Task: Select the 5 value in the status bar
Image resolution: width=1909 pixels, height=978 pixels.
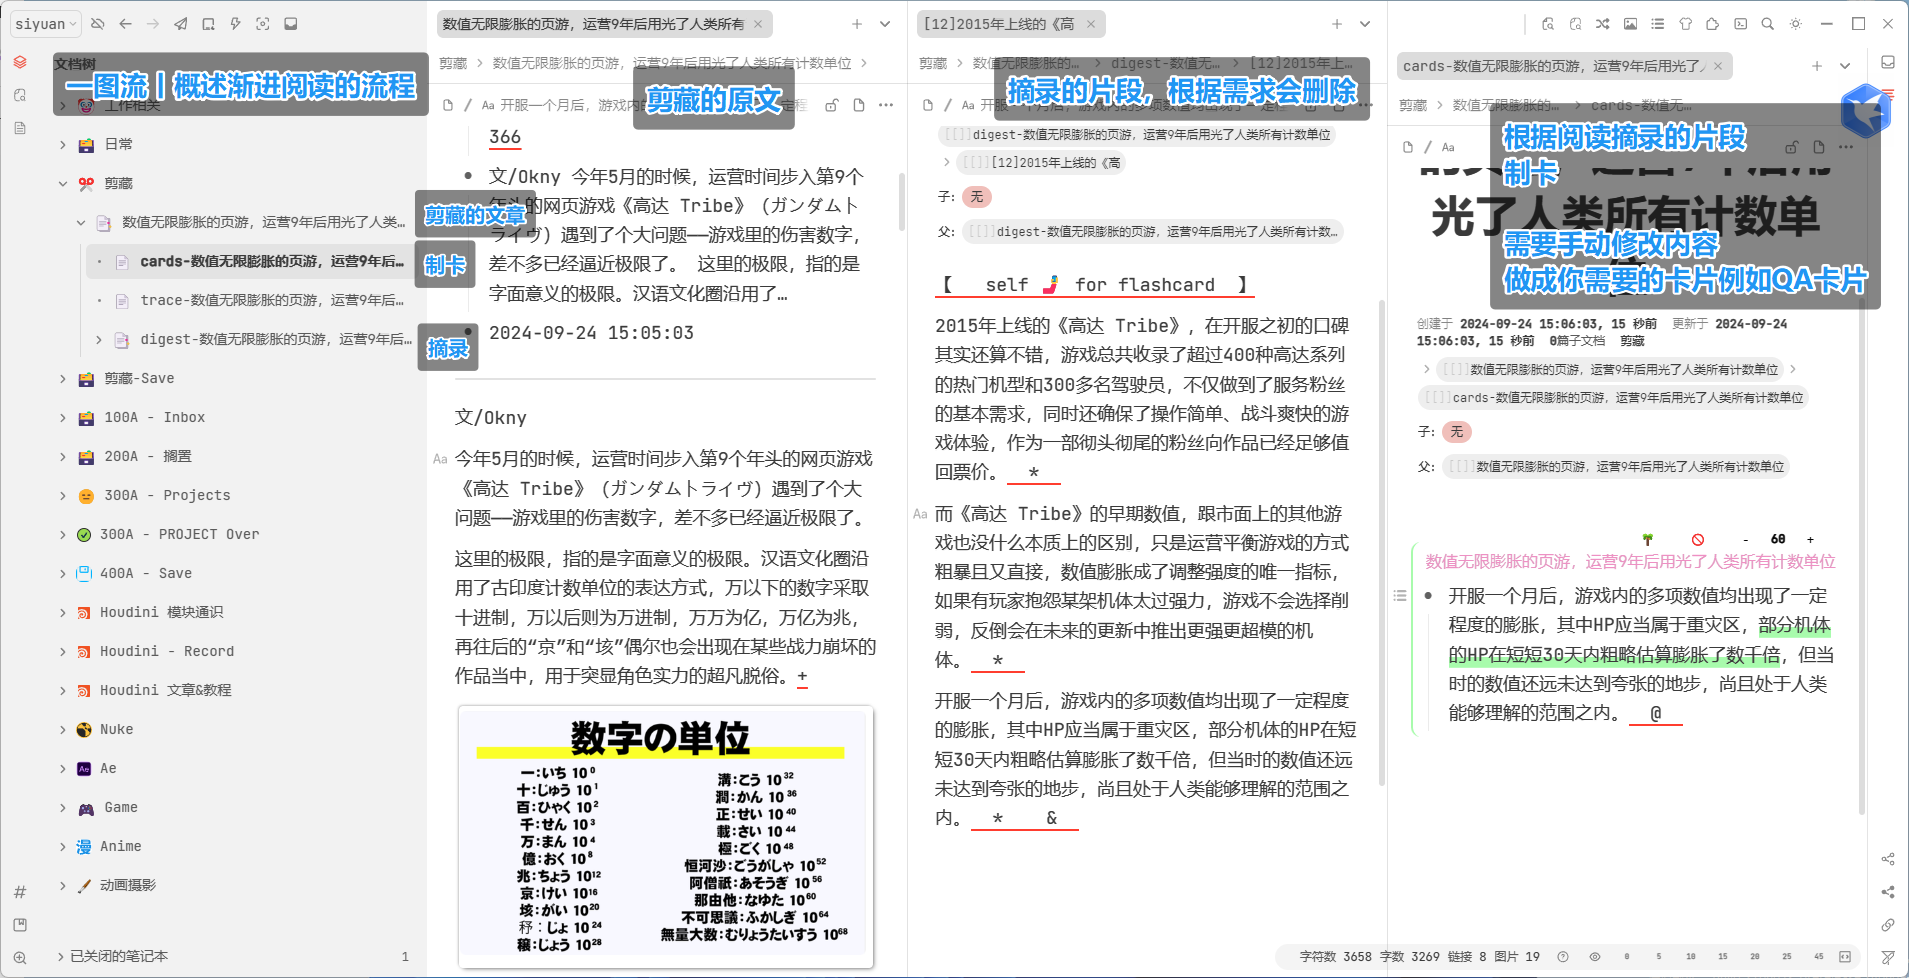Action: tap(1658, 957)
